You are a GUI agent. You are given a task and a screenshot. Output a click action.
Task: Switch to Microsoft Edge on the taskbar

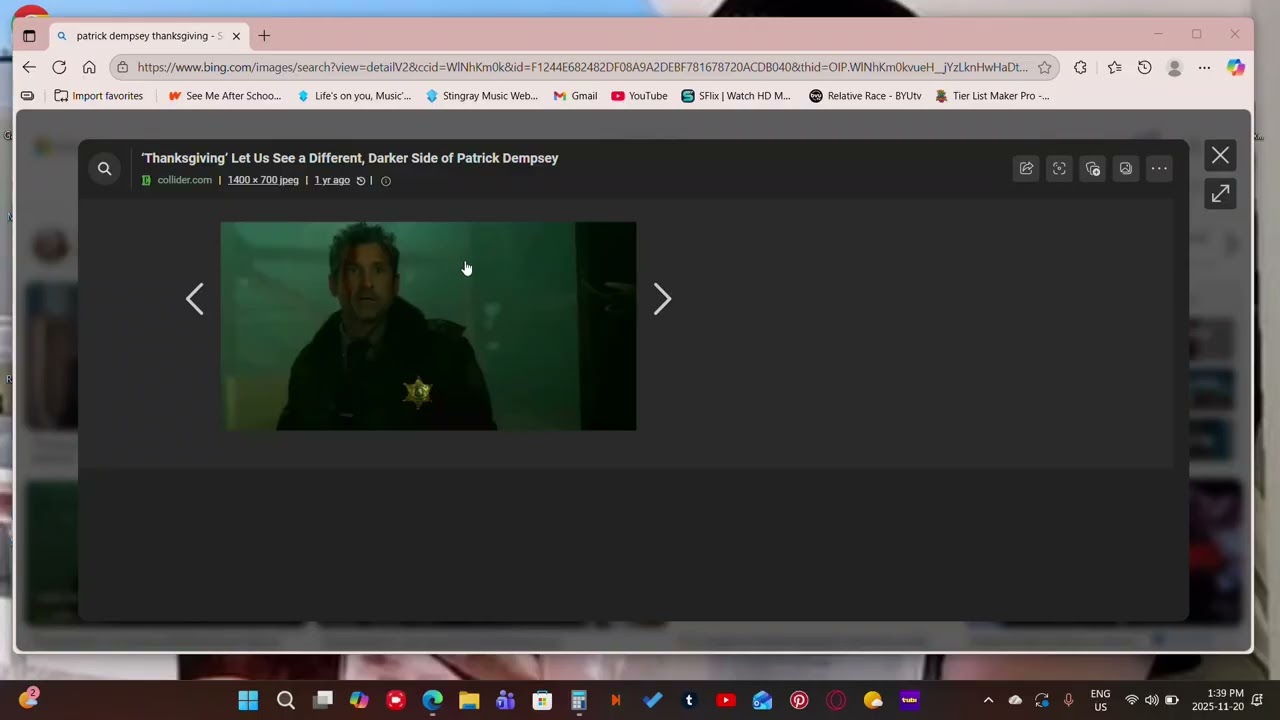pyautogui.click(x=432, y=700)
